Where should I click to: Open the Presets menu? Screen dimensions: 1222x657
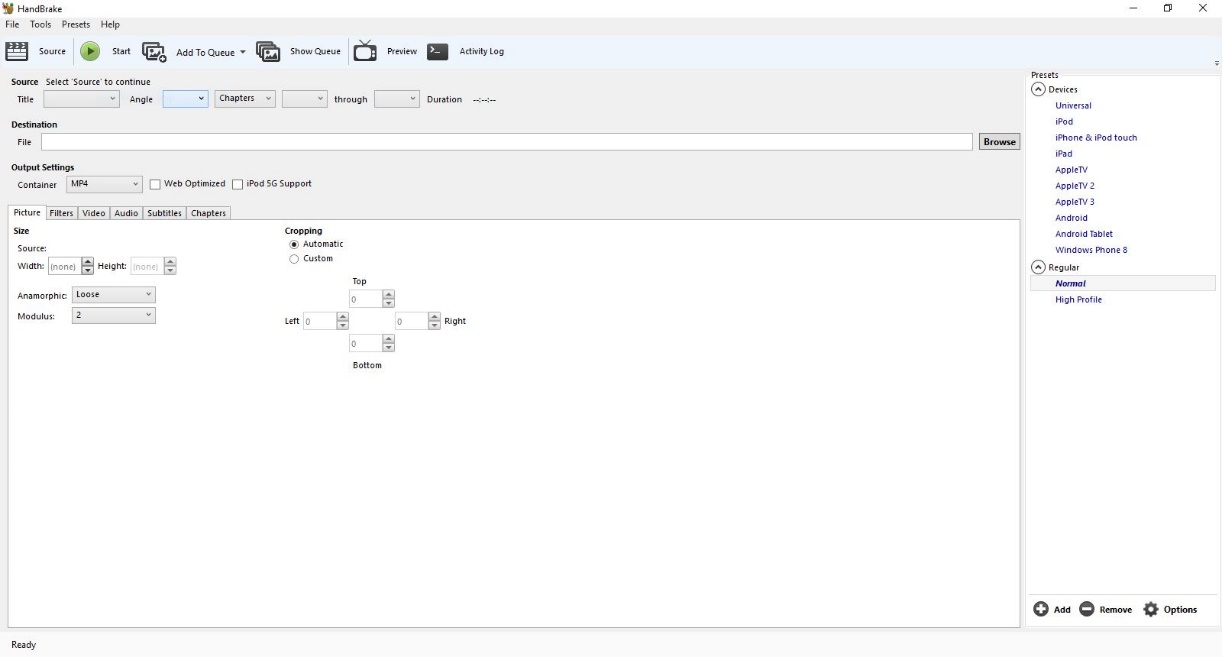[76, 24]
